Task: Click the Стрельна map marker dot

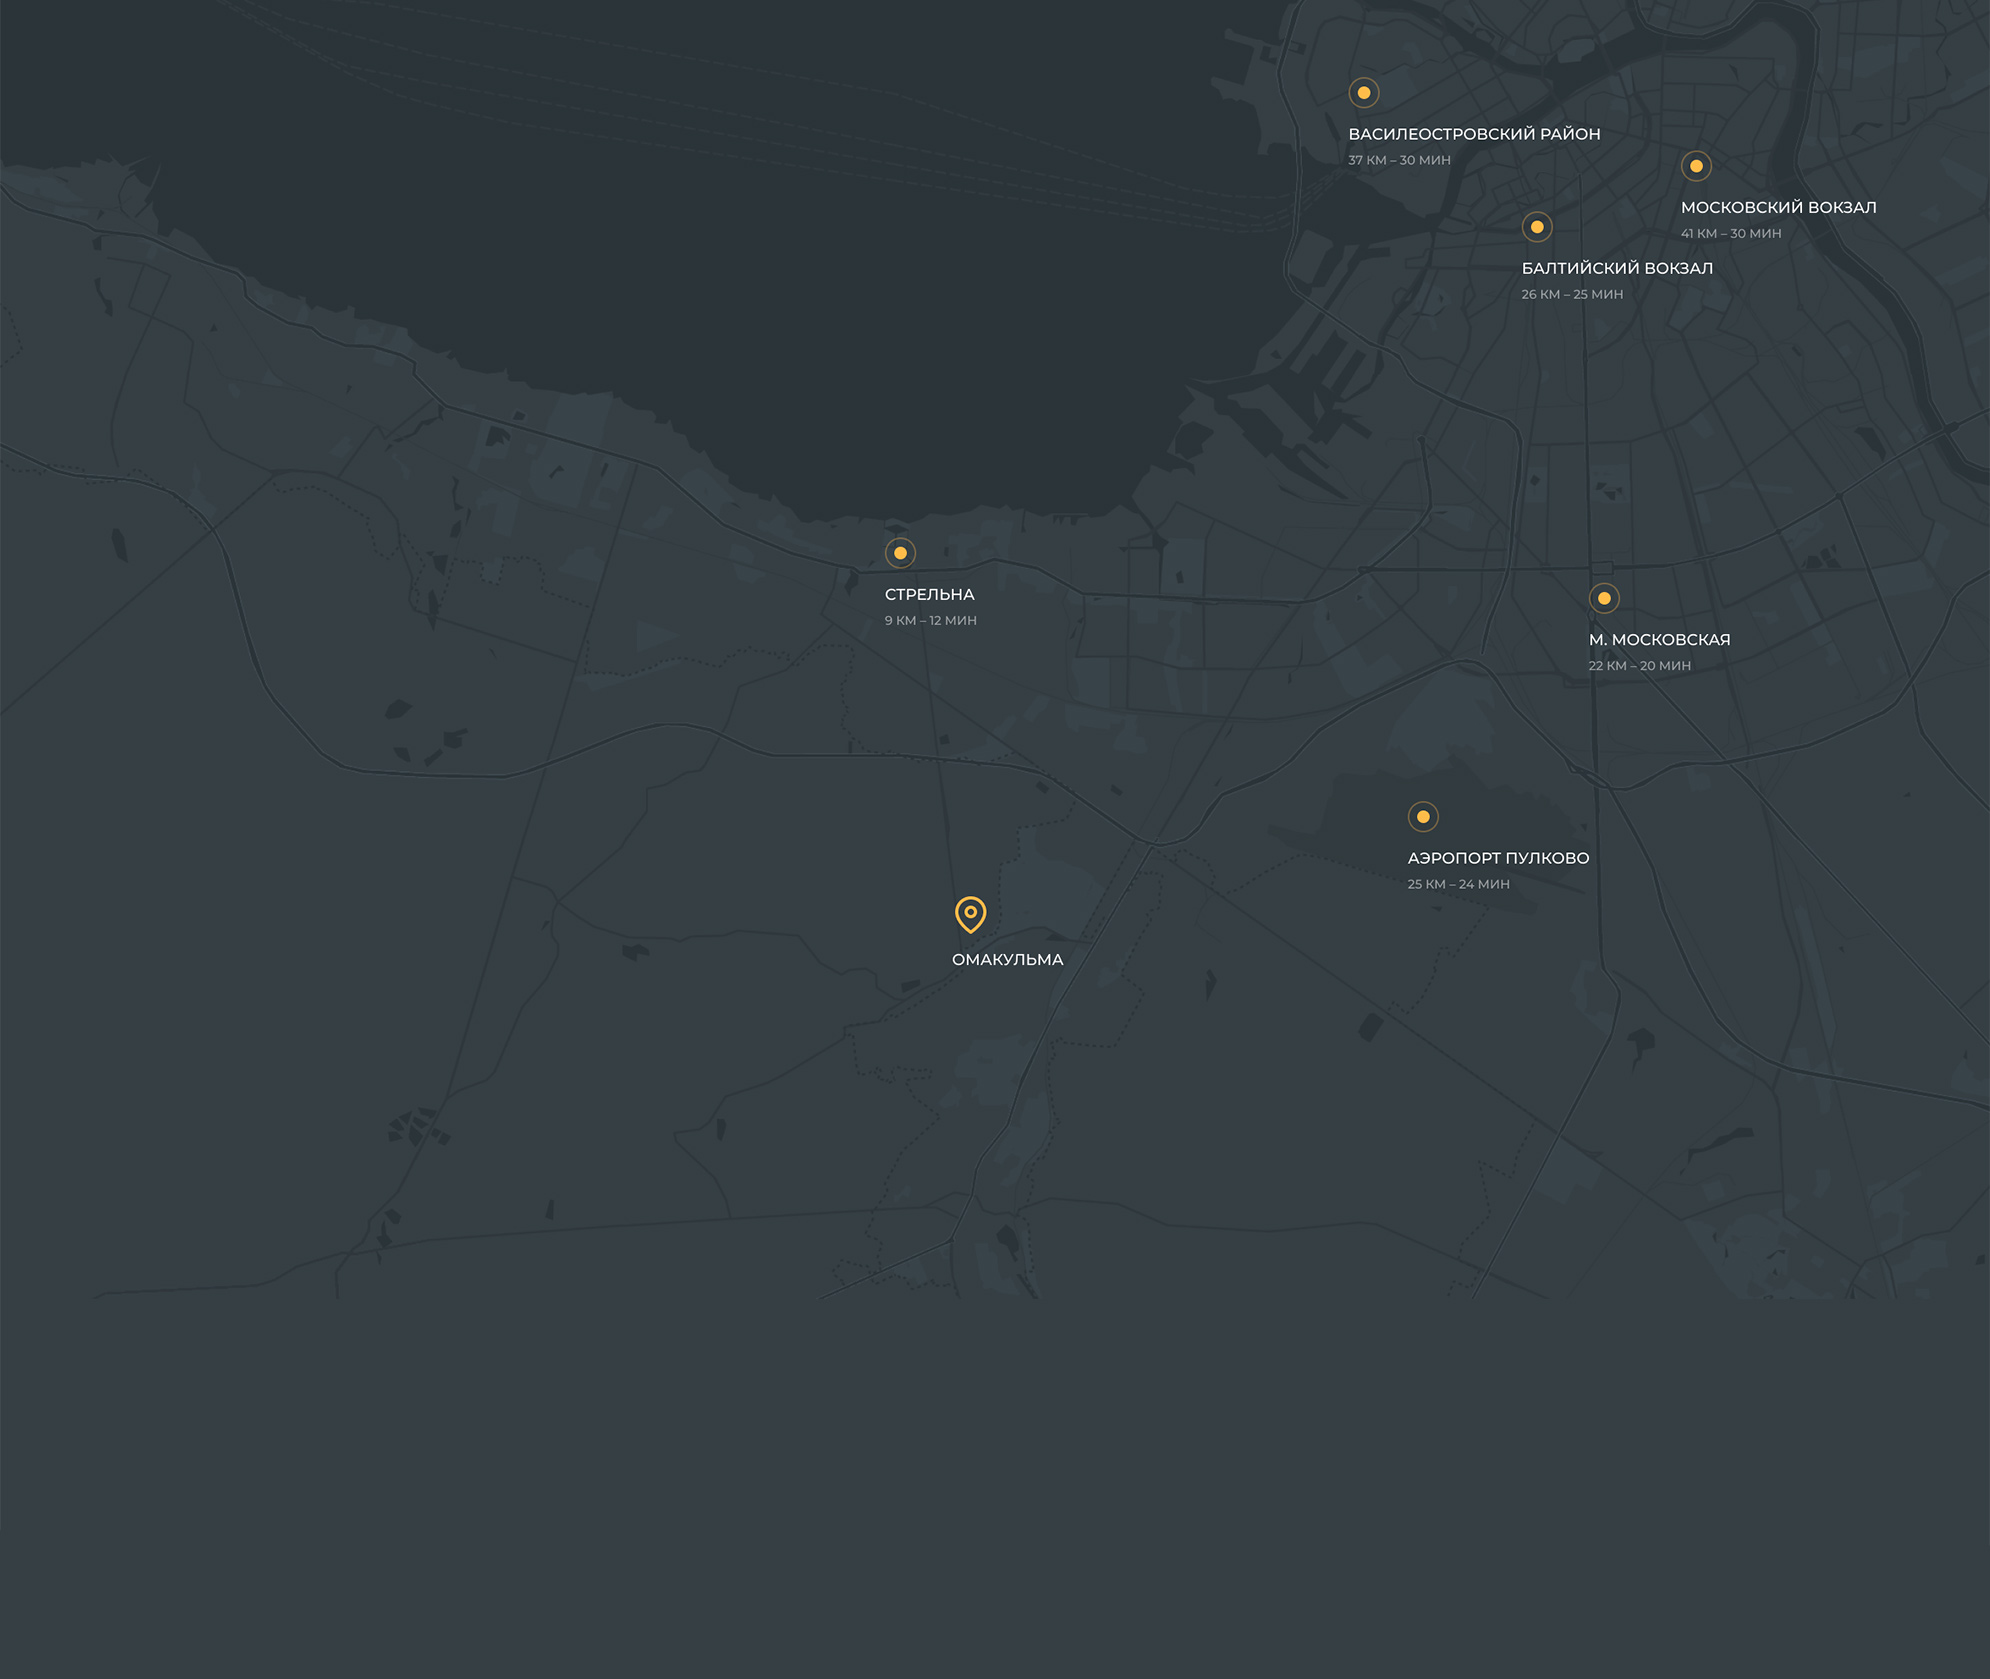Action: pyautogui.click(x=900, y=553)
